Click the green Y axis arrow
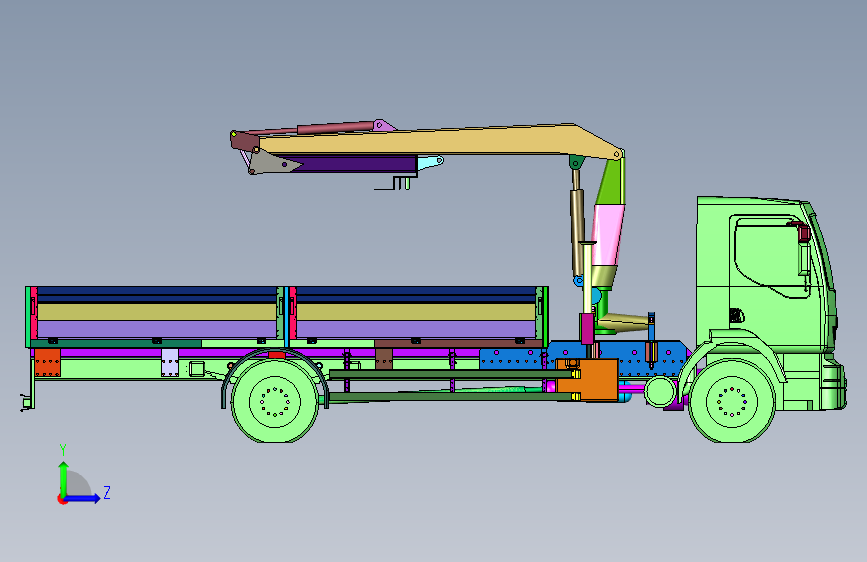This screenshot has width=867, height=562. click(x=63, y=479)
